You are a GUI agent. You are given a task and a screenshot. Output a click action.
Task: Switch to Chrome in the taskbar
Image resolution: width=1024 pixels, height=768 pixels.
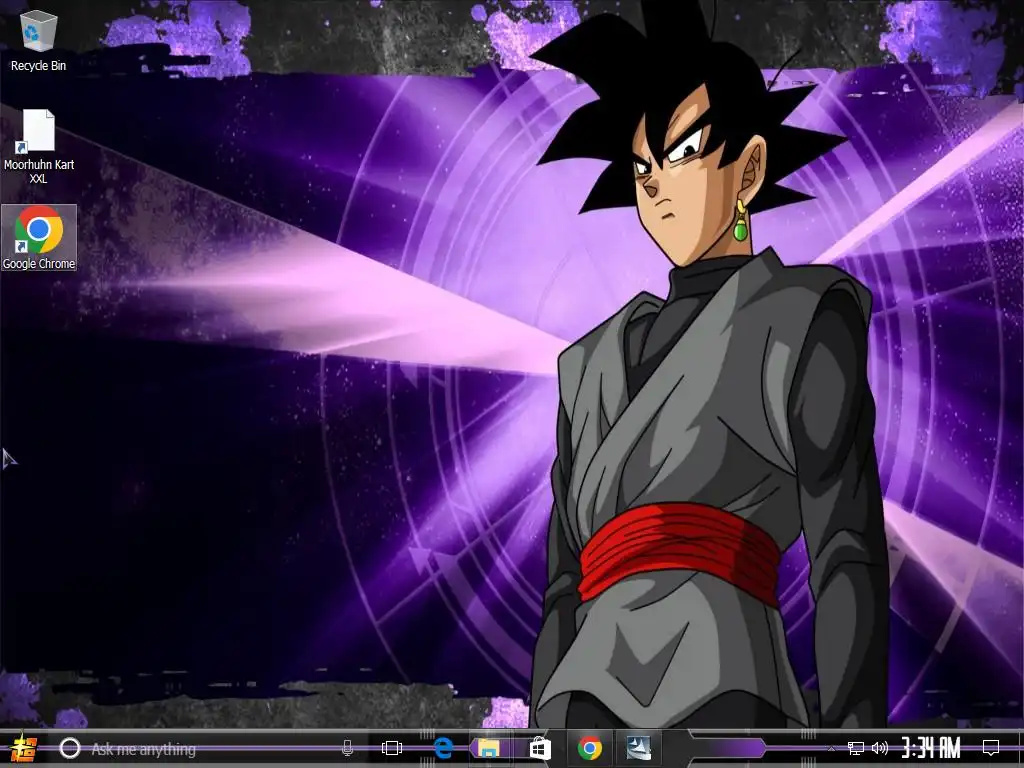coord(589,748)
